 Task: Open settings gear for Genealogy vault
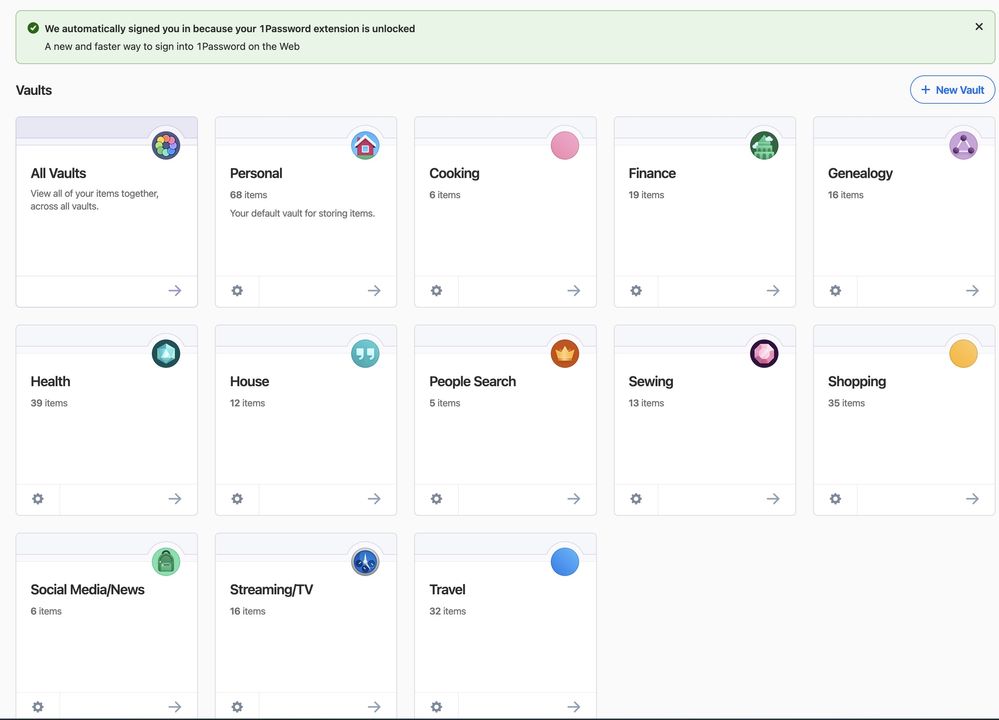pos(835,291)
